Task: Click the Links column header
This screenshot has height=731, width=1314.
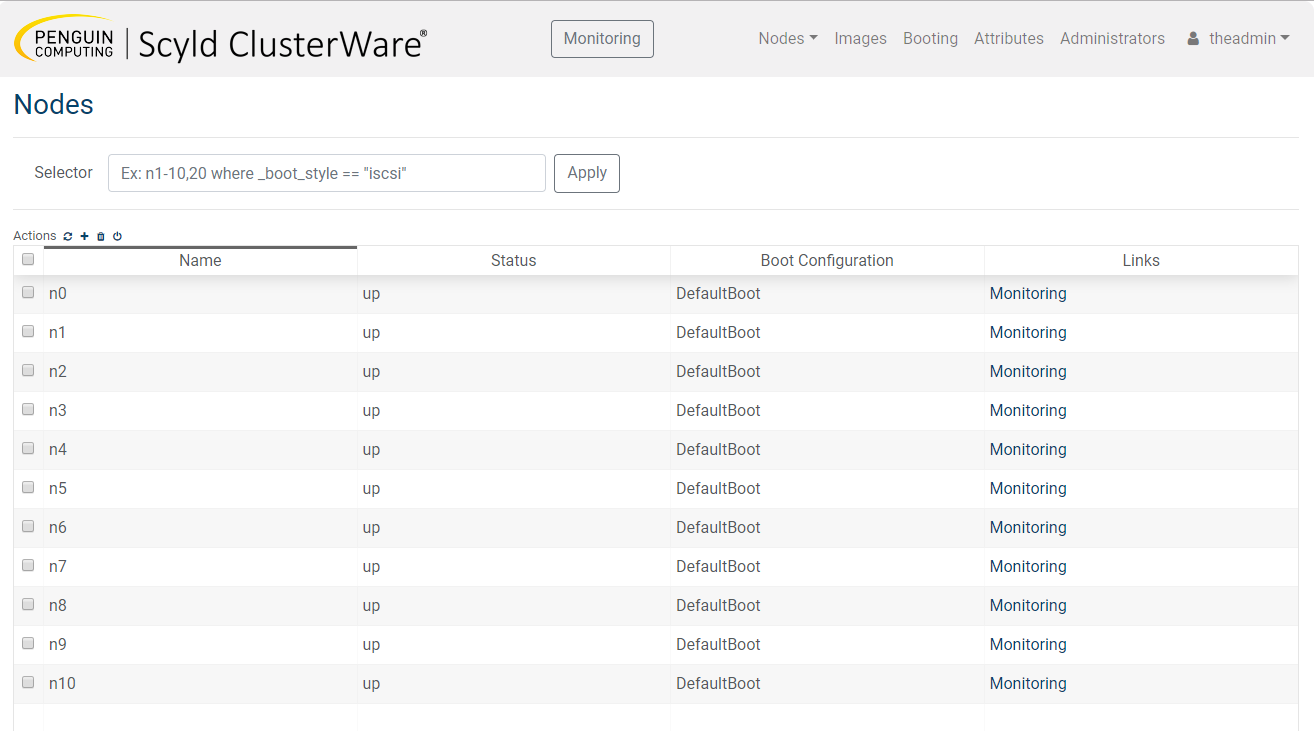Action: pos(1141,261)
